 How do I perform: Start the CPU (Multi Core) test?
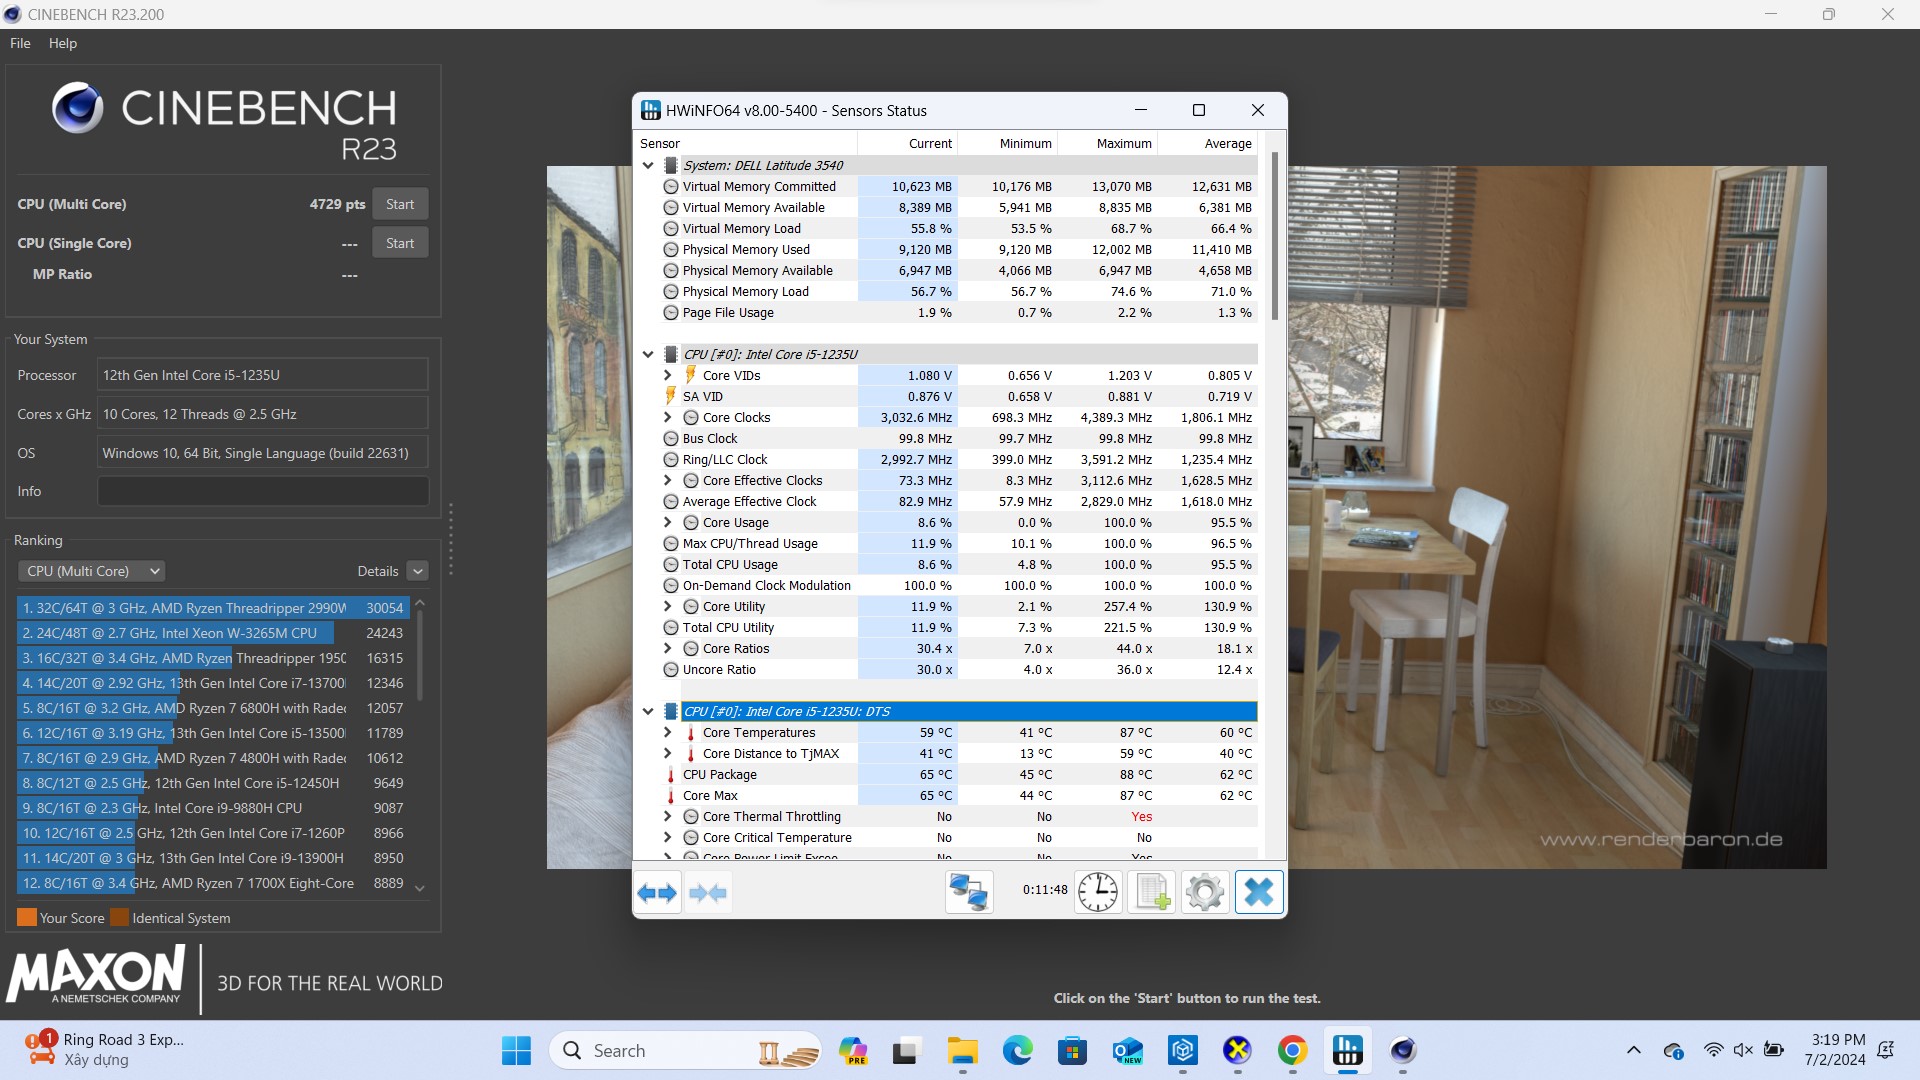(x=400, y=204)
